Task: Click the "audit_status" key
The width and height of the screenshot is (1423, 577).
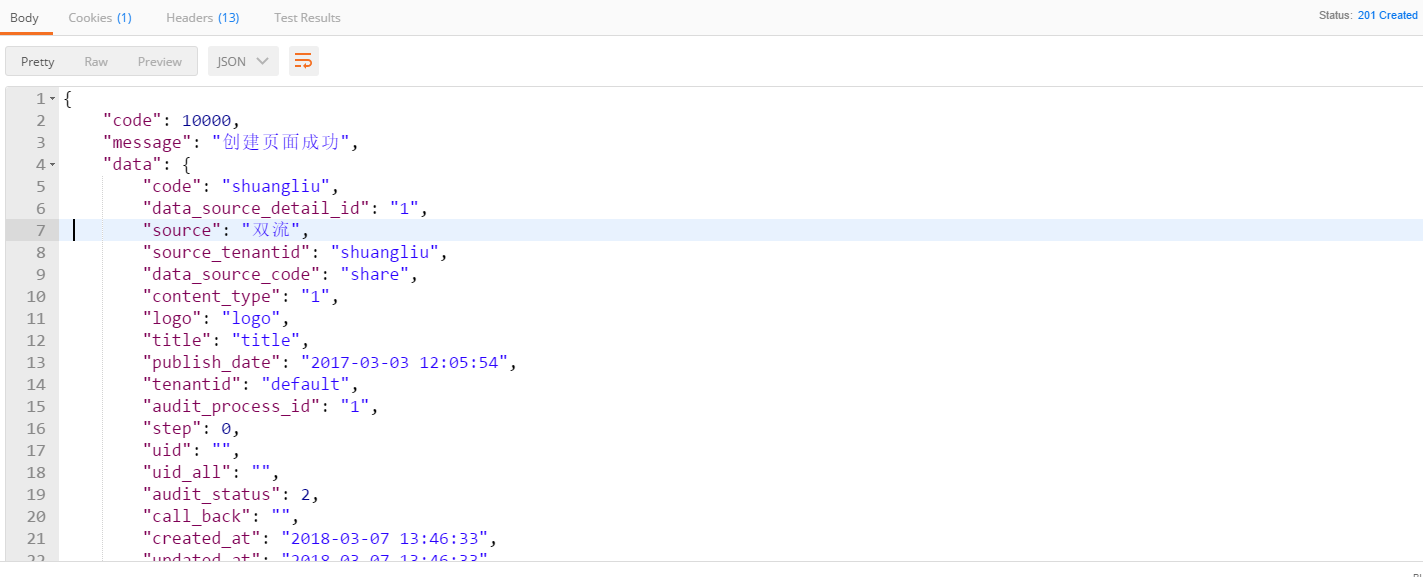Action: pyautogui.click(x=211, y=495)
